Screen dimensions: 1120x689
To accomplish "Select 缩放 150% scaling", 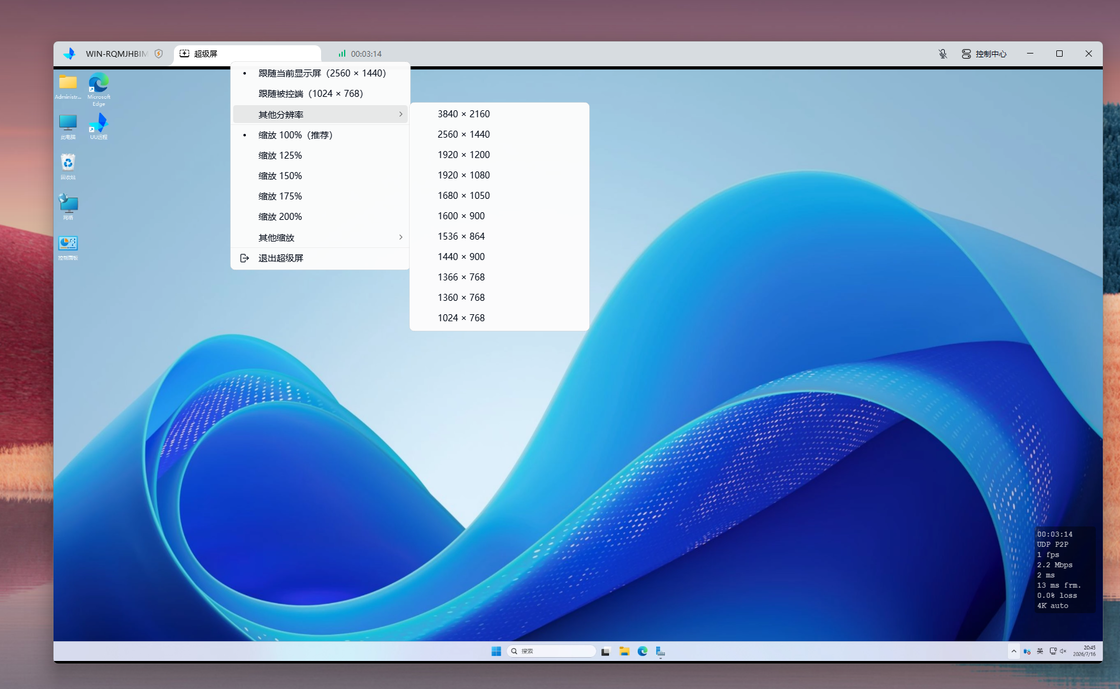I will tap(320, 176).
